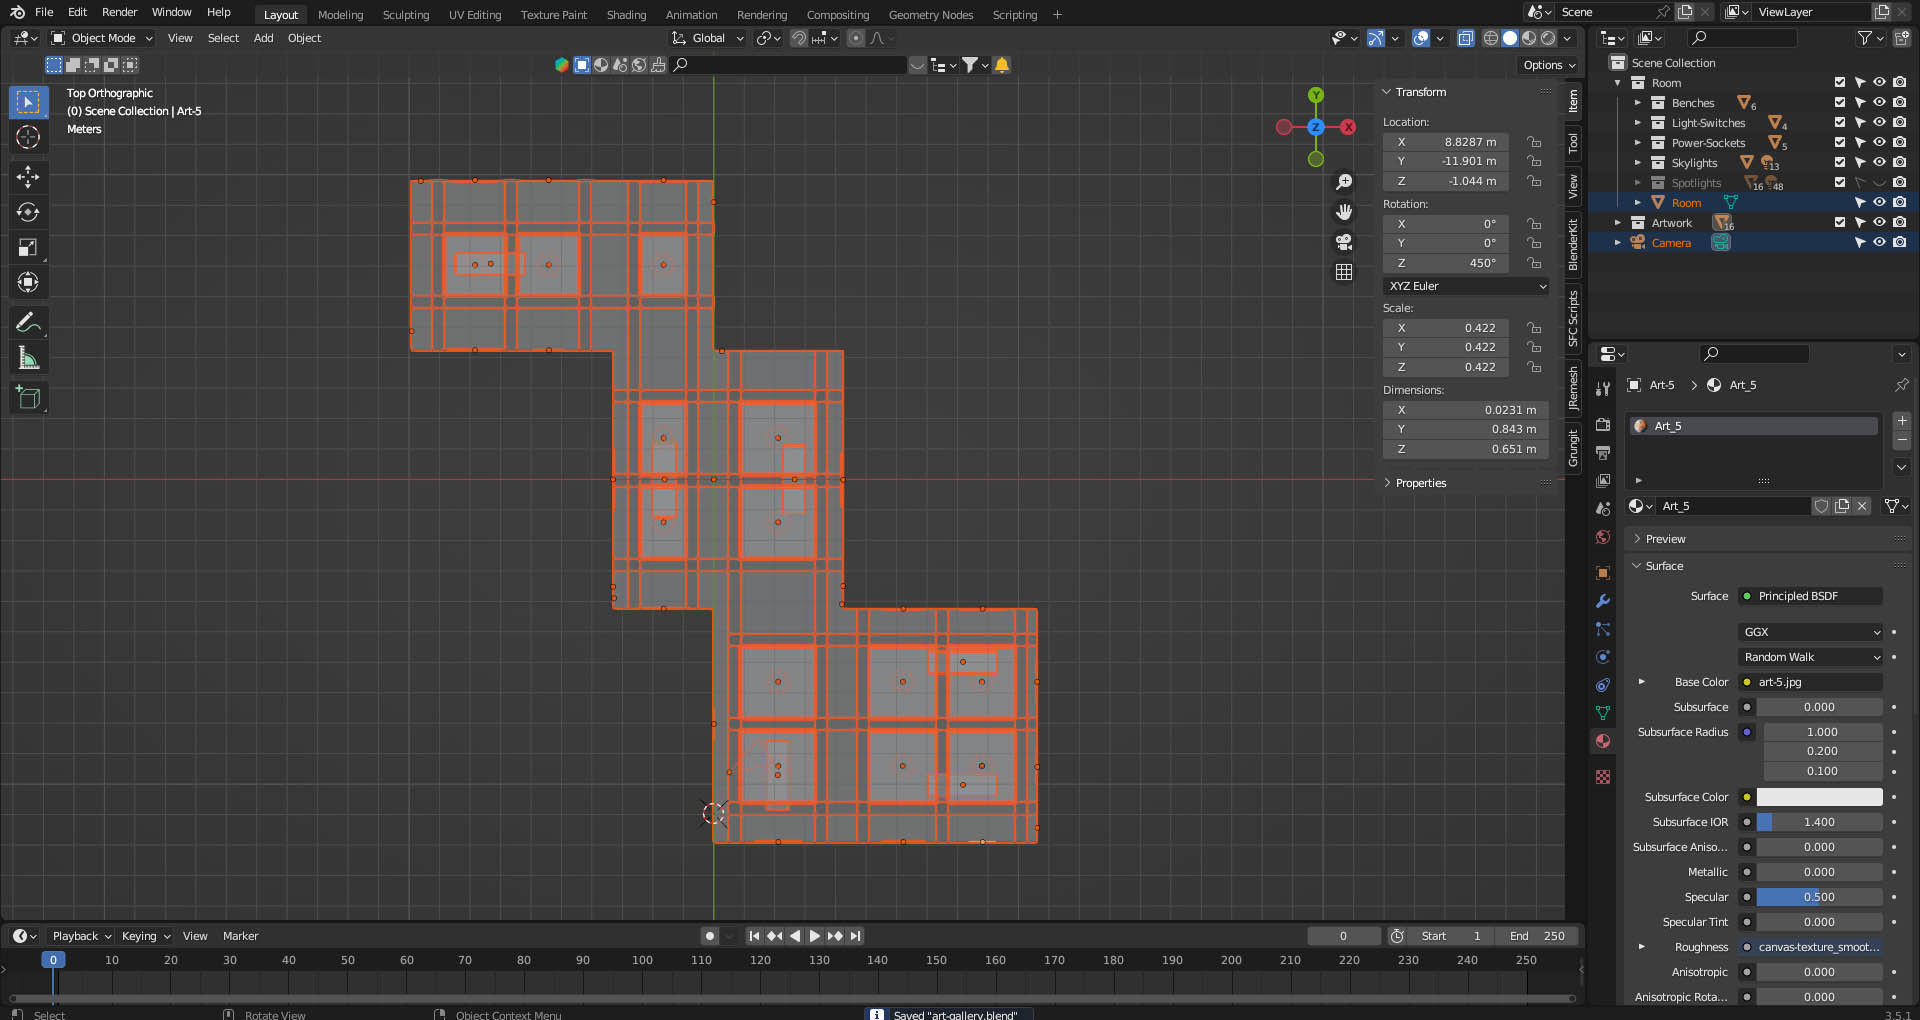Click the End frame 250 field
1920x1020 pixels.
tap(1538, 936)
